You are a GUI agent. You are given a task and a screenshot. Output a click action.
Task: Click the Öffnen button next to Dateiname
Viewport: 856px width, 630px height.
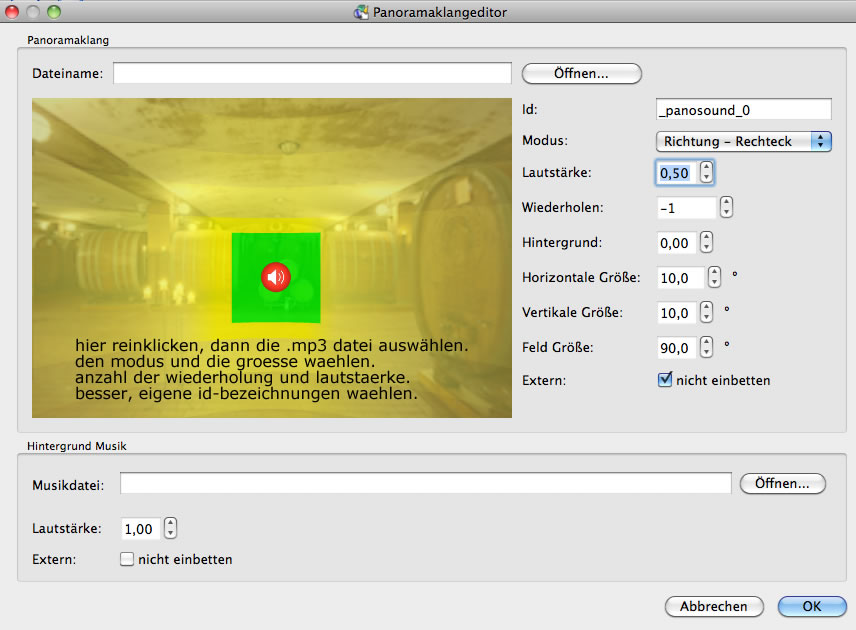(x=581, y=73)
